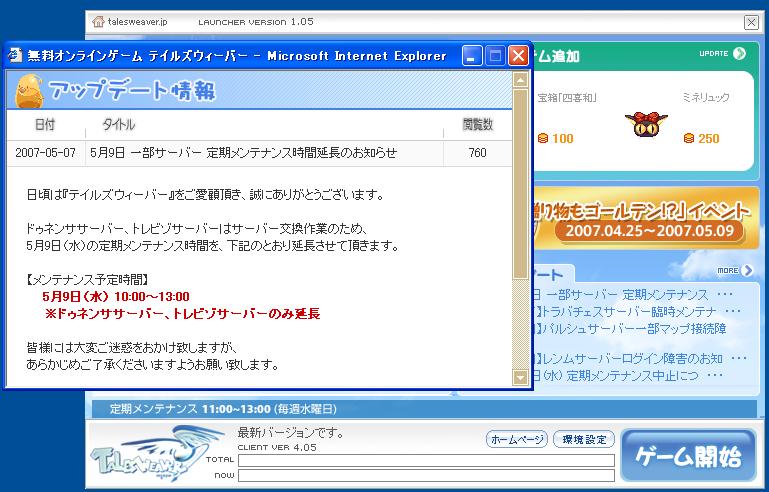This screenshot has height=492, width=769.
Task: Click the scrollbar up arrow in popup
Action: [x=520, y=79]
